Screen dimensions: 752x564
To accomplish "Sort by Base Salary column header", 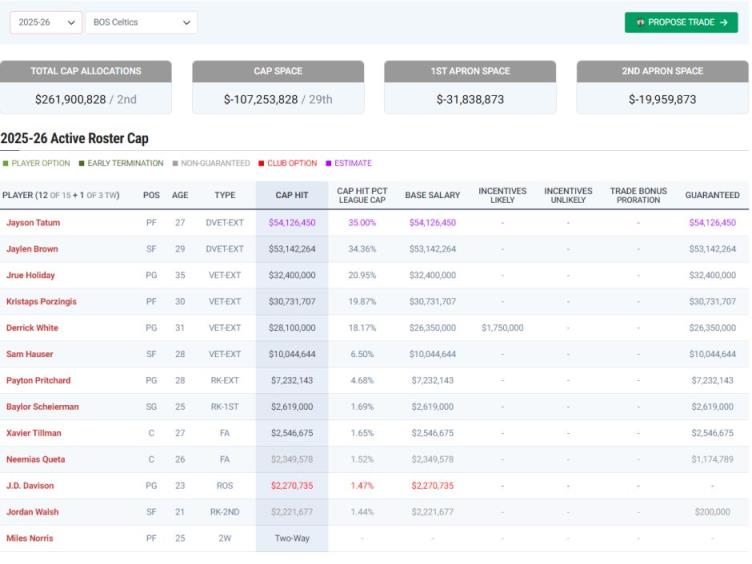I will 432,196.
